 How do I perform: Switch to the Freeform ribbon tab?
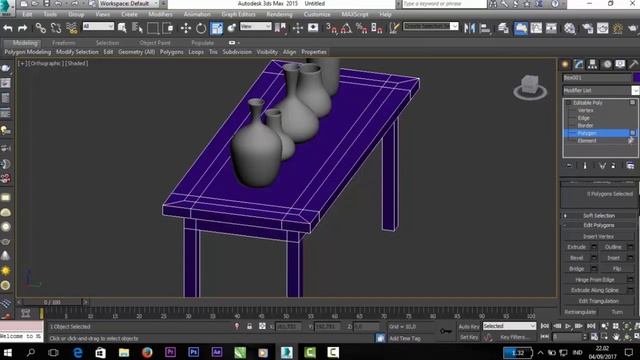click(x=64, y=43)
